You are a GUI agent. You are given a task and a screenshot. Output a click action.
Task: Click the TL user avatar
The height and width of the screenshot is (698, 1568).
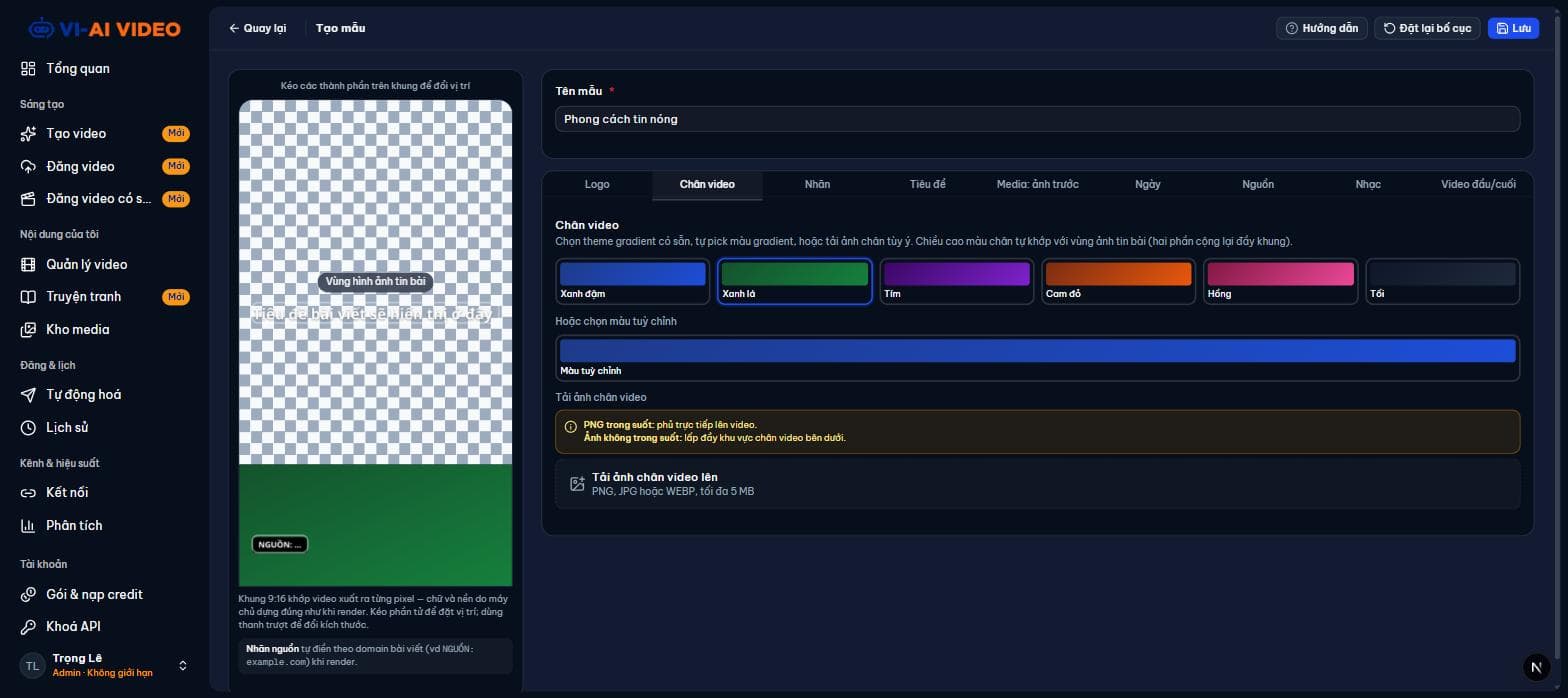32,666
